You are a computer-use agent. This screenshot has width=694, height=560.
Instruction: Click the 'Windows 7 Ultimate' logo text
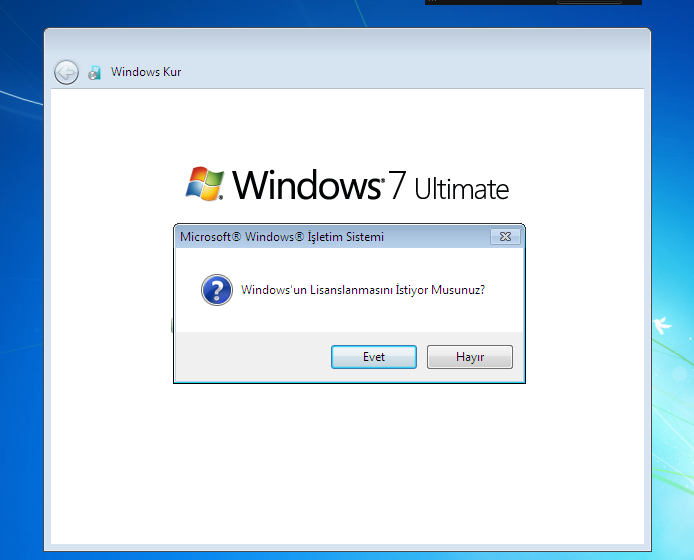(x=371, y=186)
